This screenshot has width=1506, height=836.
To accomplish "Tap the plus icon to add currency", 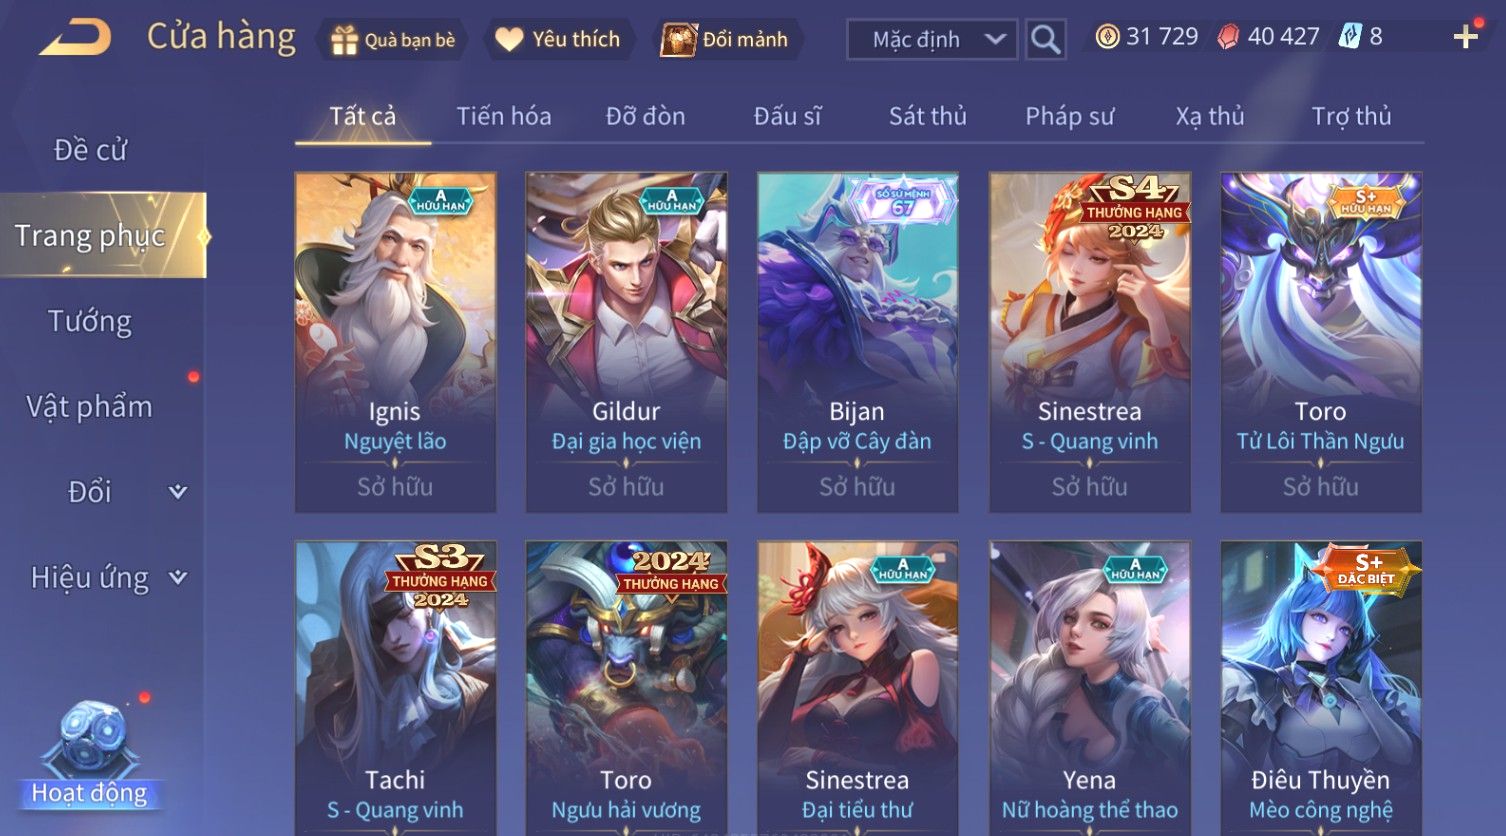I will [1466, 37].
